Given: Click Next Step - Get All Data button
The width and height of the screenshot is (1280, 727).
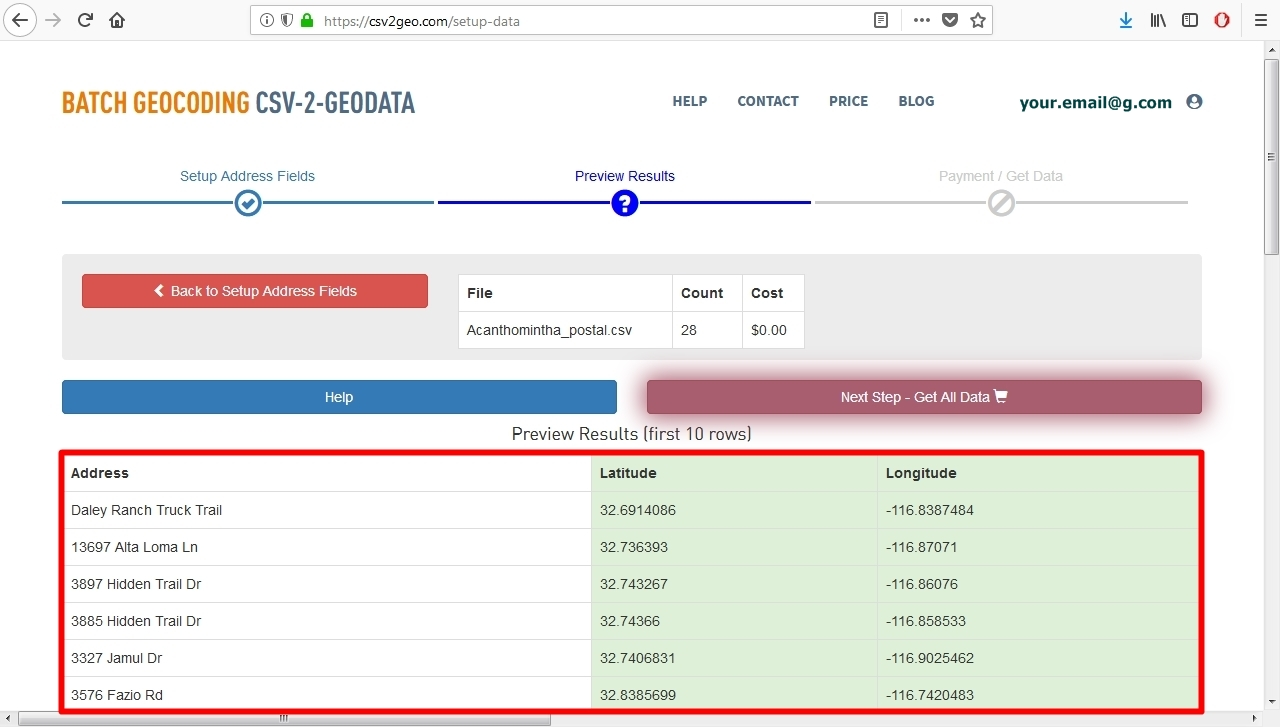Looking at the screenshot, I should pyautogui.click(x=924, y=397).
